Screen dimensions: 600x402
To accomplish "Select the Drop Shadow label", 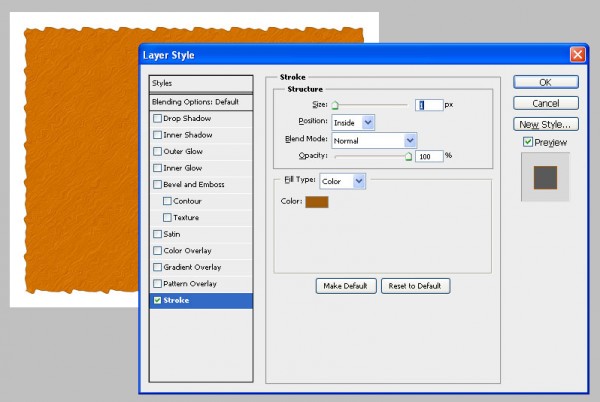I will 187,119.
